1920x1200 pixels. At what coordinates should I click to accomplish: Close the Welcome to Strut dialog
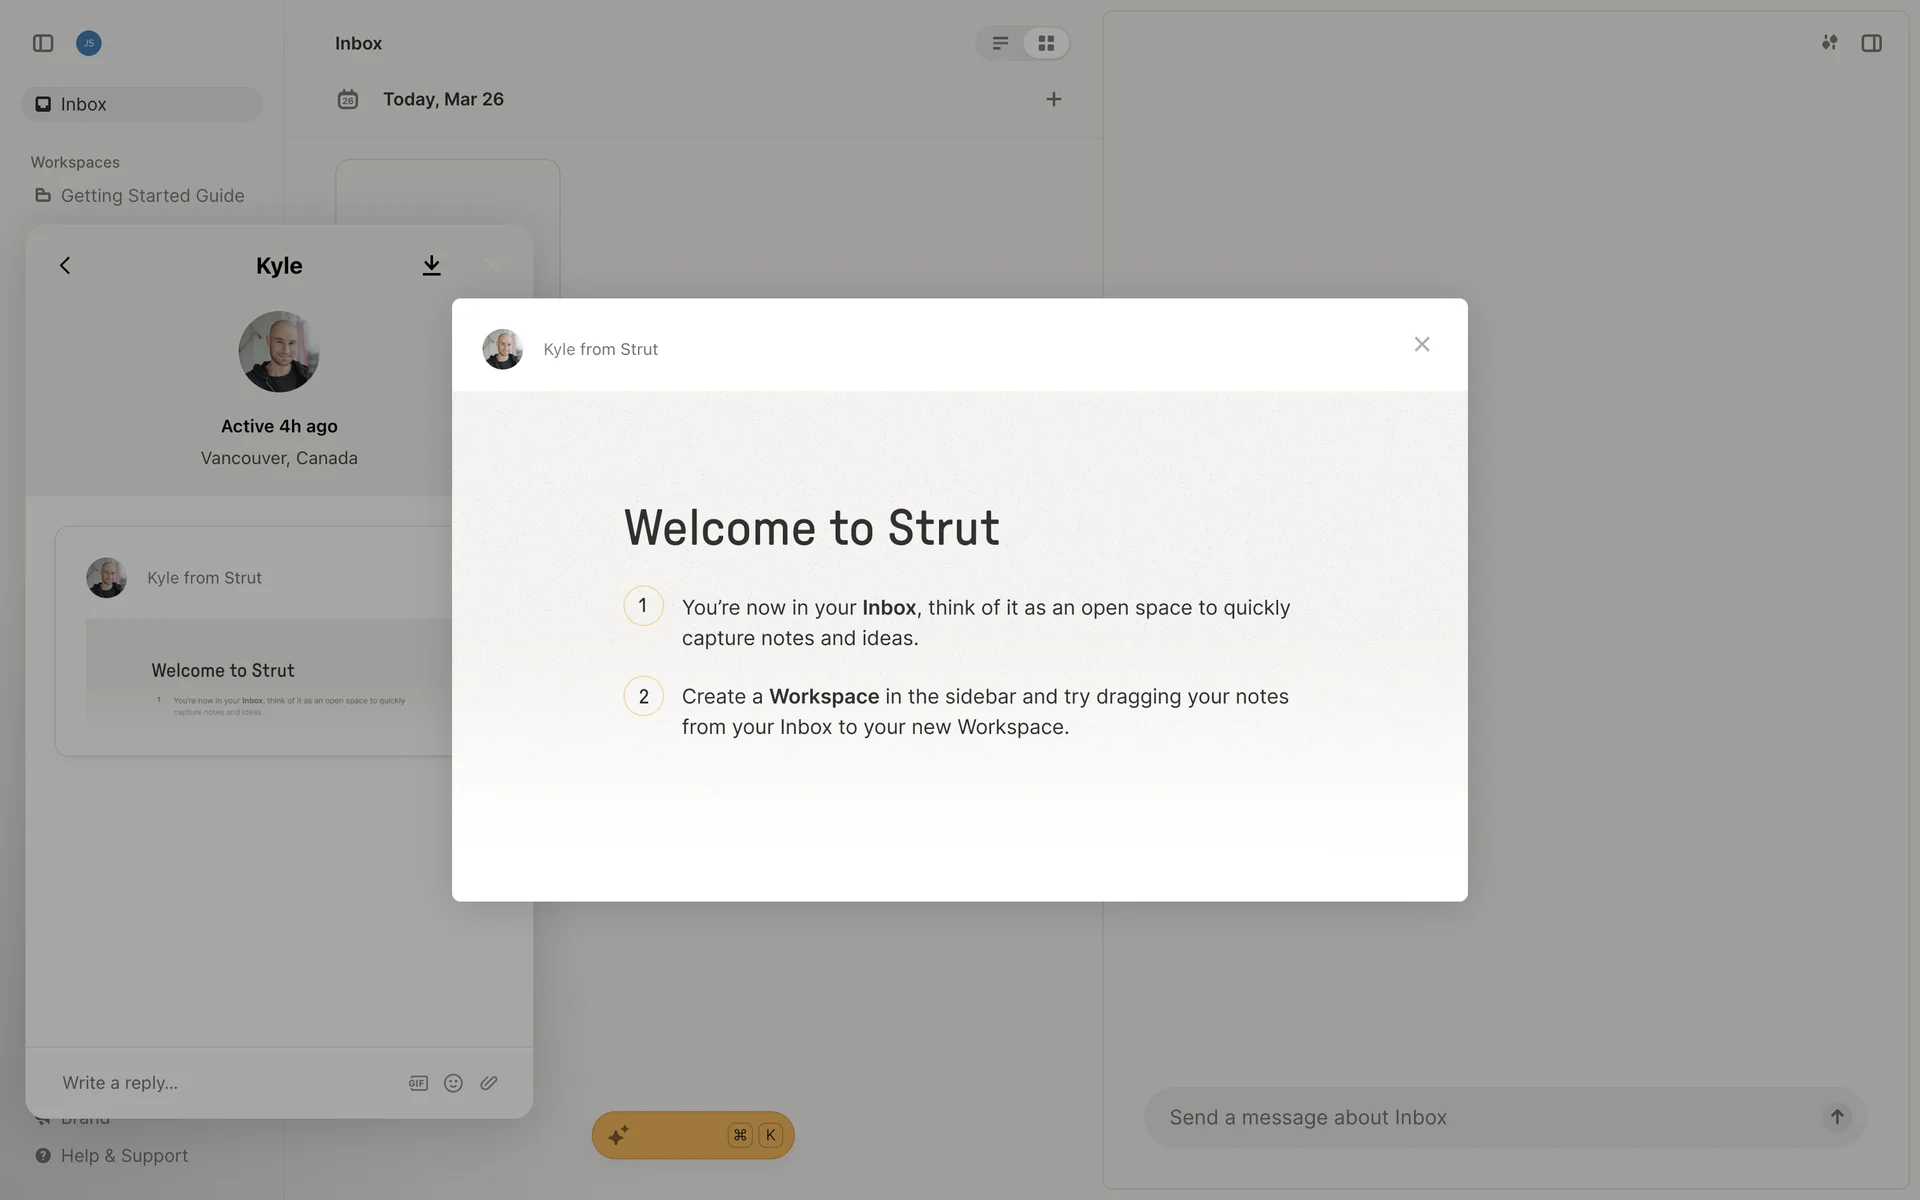[x=1421, y=344]
